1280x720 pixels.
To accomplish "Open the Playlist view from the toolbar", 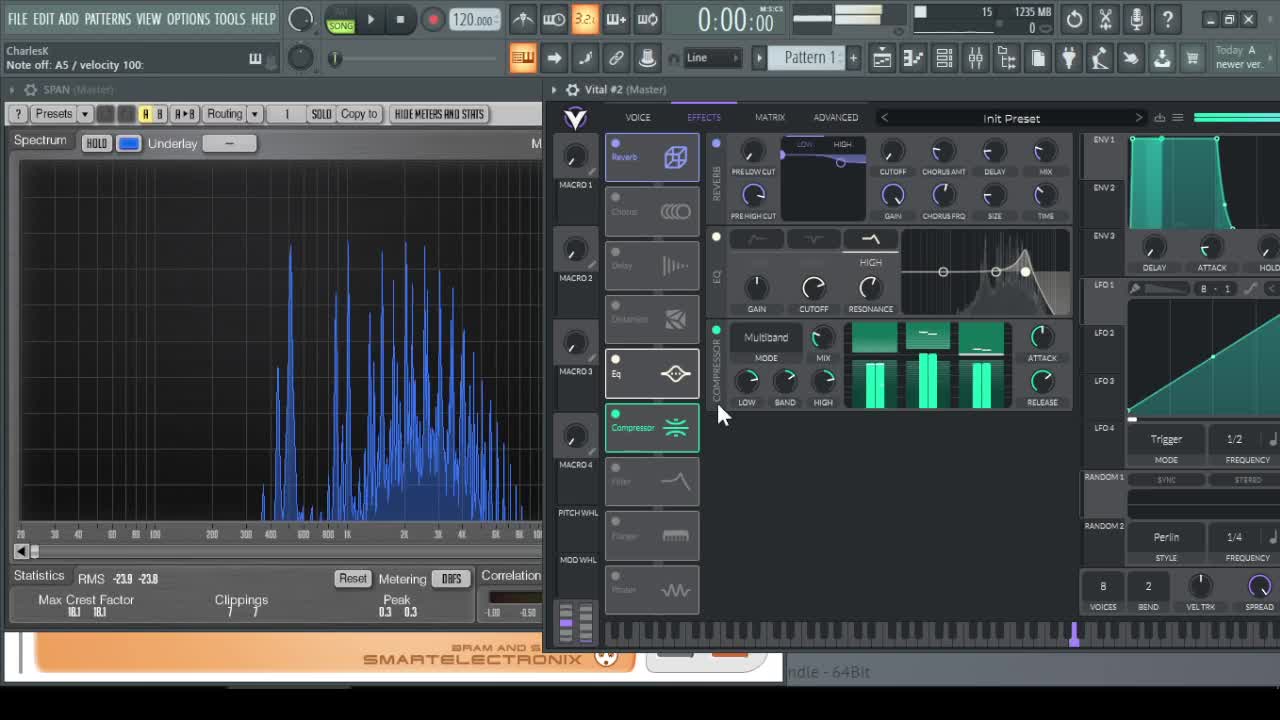I will click(x=882, y=59).
